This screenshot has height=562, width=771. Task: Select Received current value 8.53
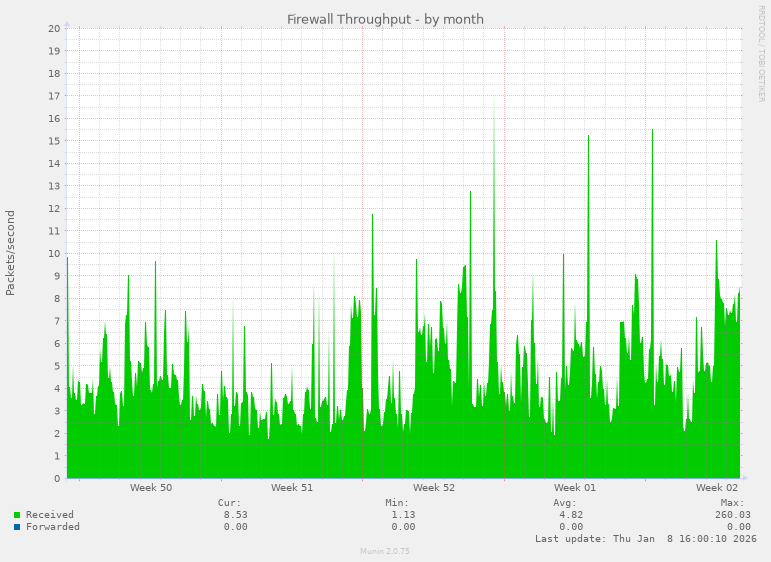coord(236,515)
